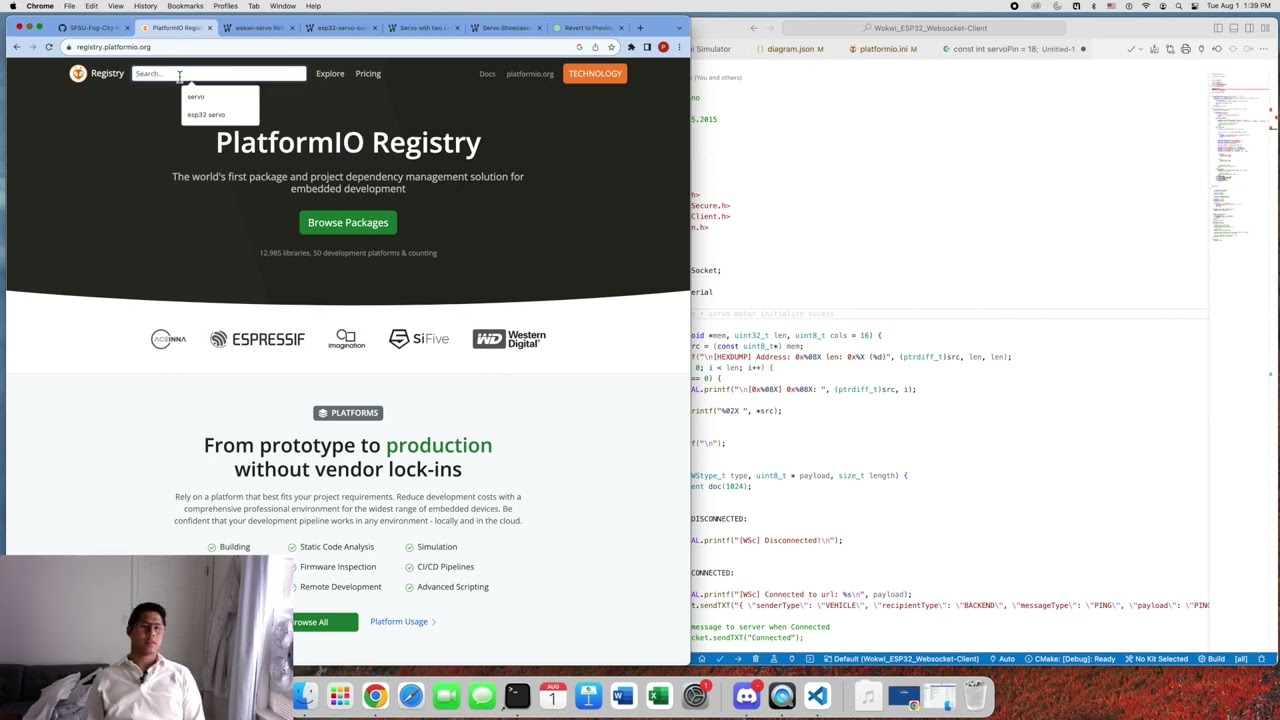Click into the Registry search field
Screen dimensions: 1280x720
[219, 73]
